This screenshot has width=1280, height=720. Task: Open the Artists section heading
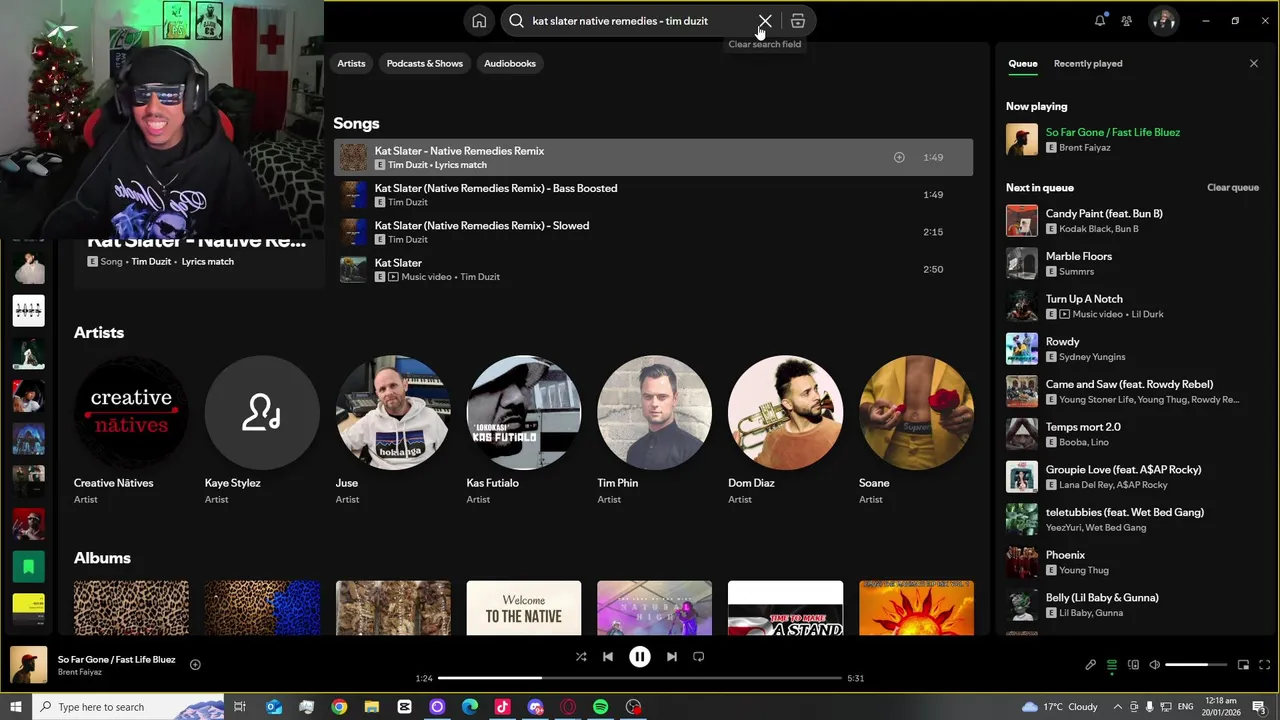99,333
